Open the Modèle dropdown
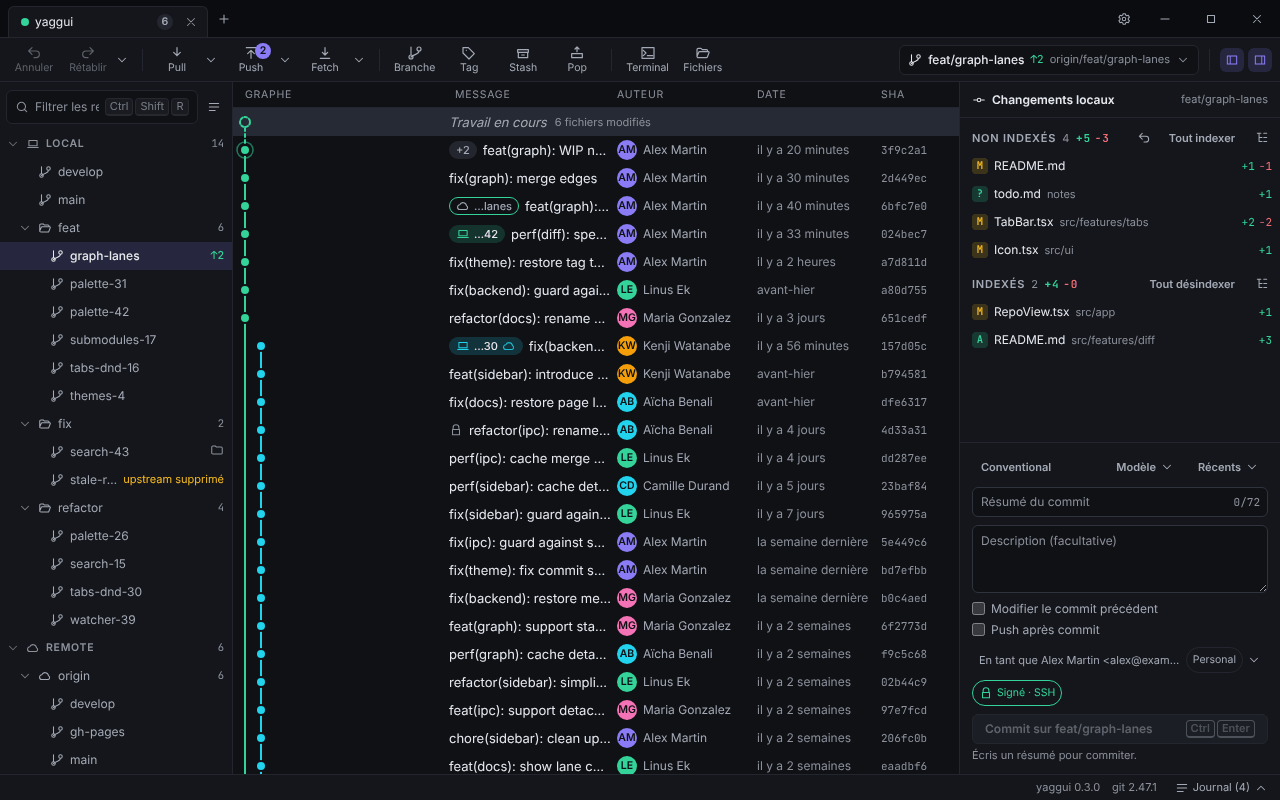This screenshot has height=800, width=1280. point(1143,467)
